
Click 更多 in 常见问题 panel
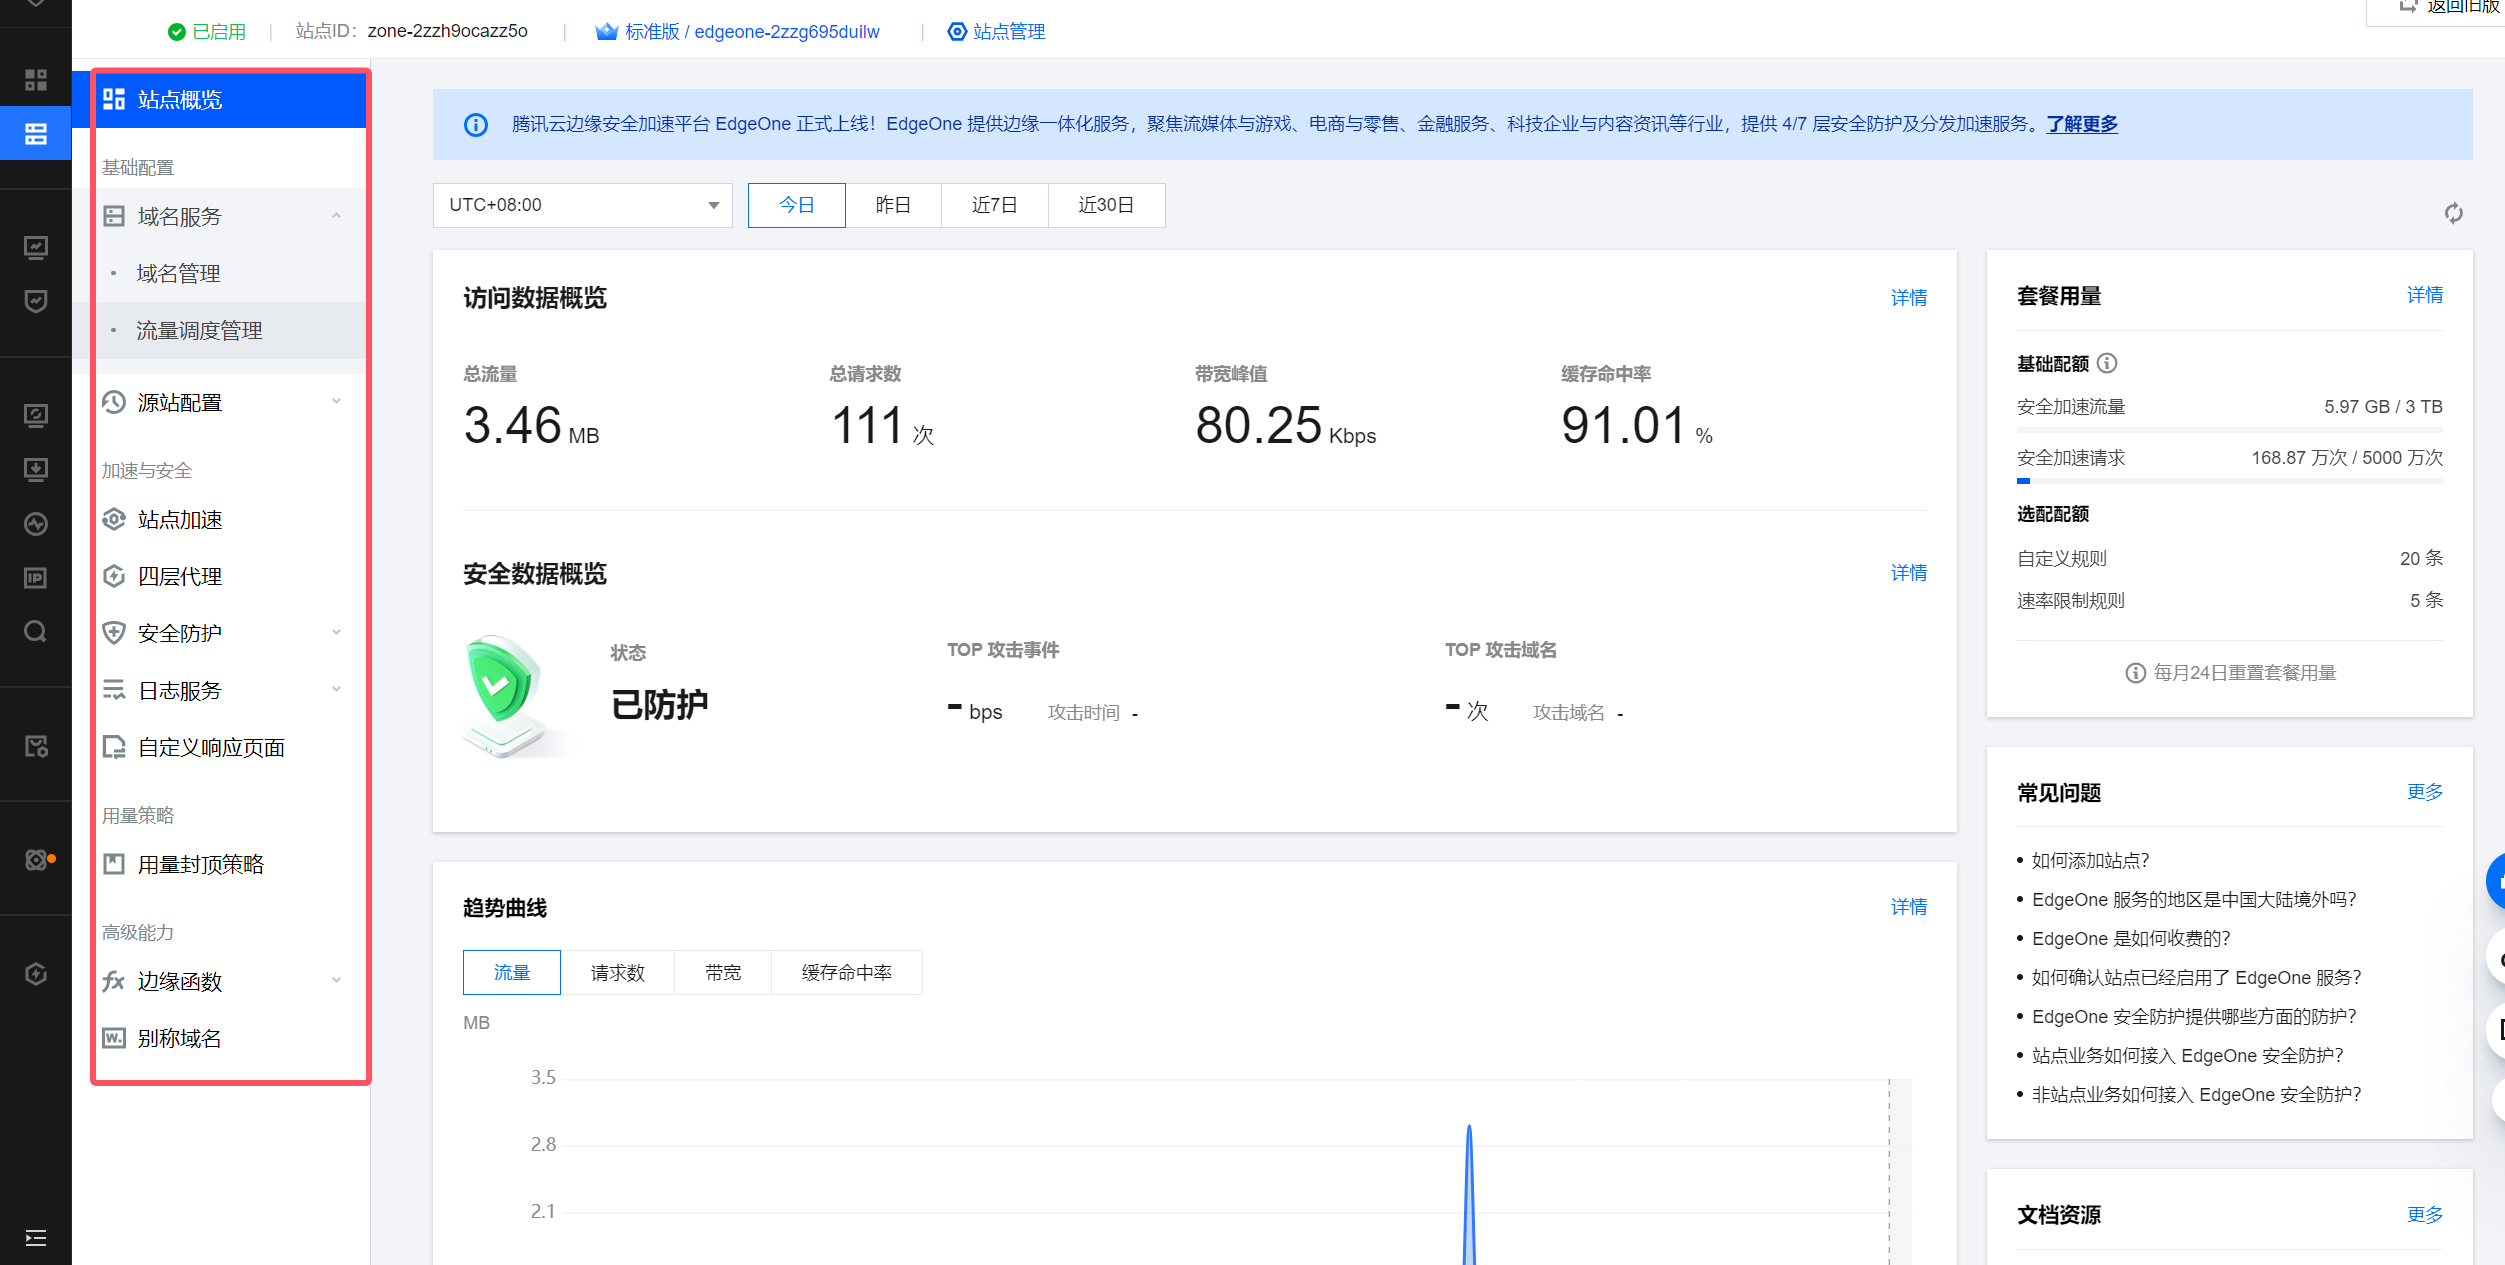click(2424, 792)
